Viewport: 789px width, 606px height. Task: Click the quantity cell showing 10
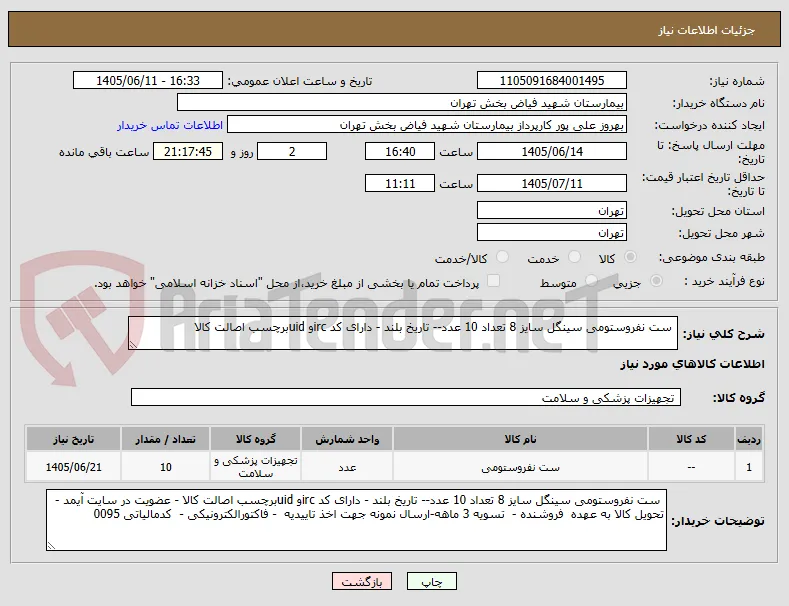[x=166, y=467]
